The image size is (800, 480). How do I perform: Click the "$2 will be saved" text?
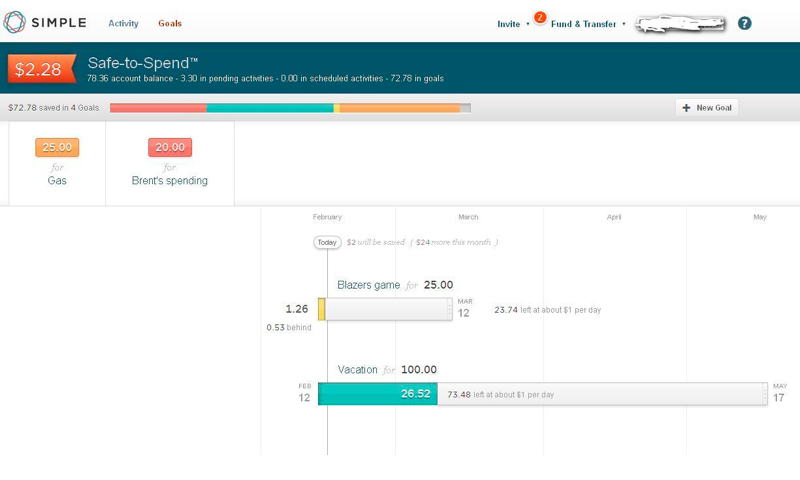coord(376,242)
